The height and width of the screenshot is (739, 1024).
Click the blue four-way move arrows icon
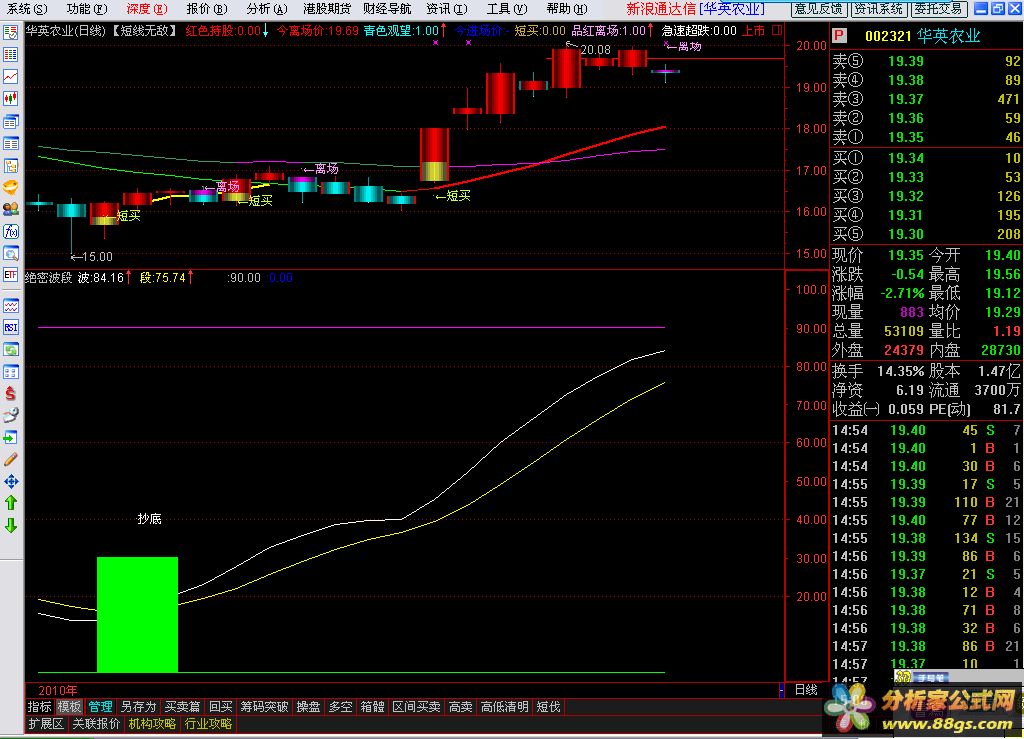(x=10, y=482)
